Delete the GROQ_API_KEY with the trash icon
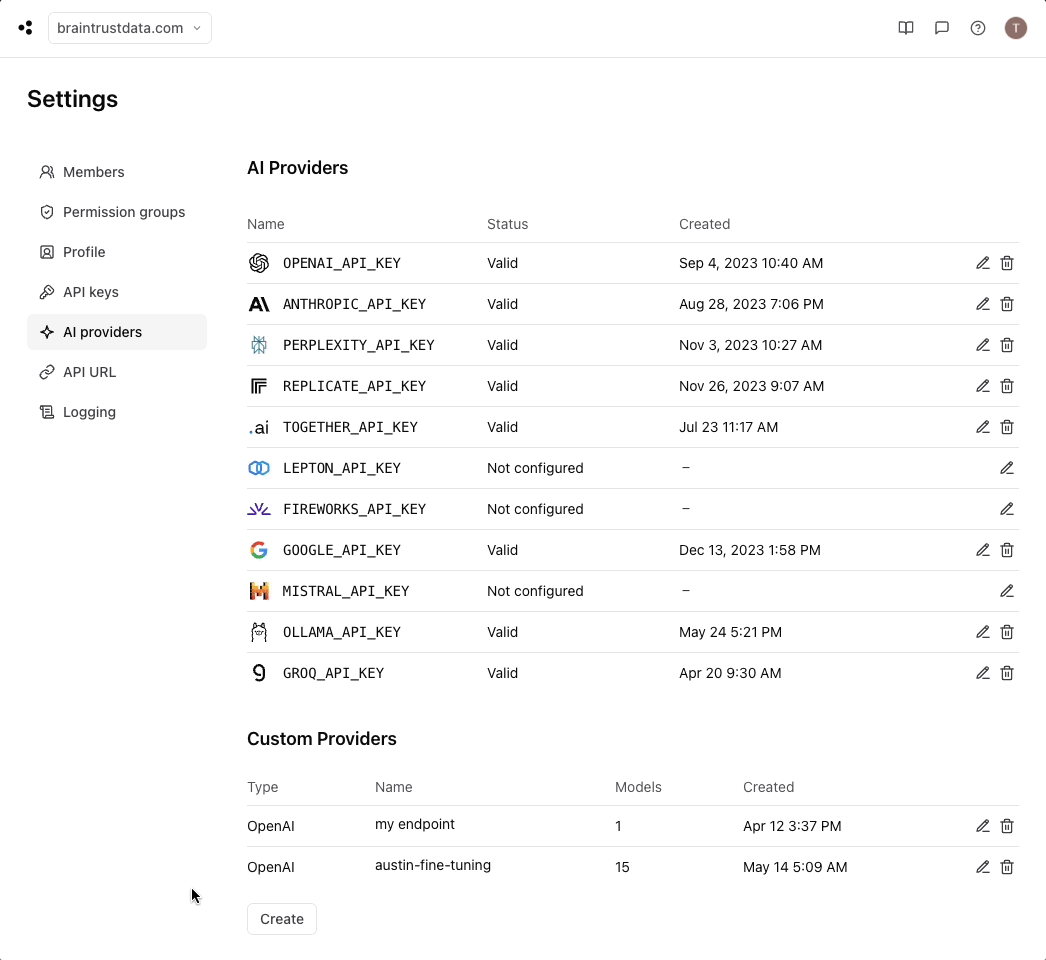Screen dimensions: 1046x960 (x=1007, y=673)
